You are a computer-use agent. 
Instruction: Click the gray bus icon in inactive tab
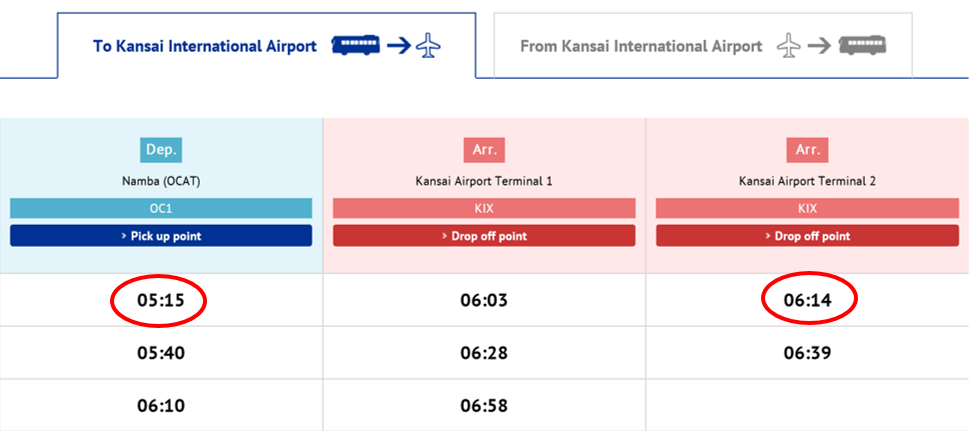[x=862, y=46]
